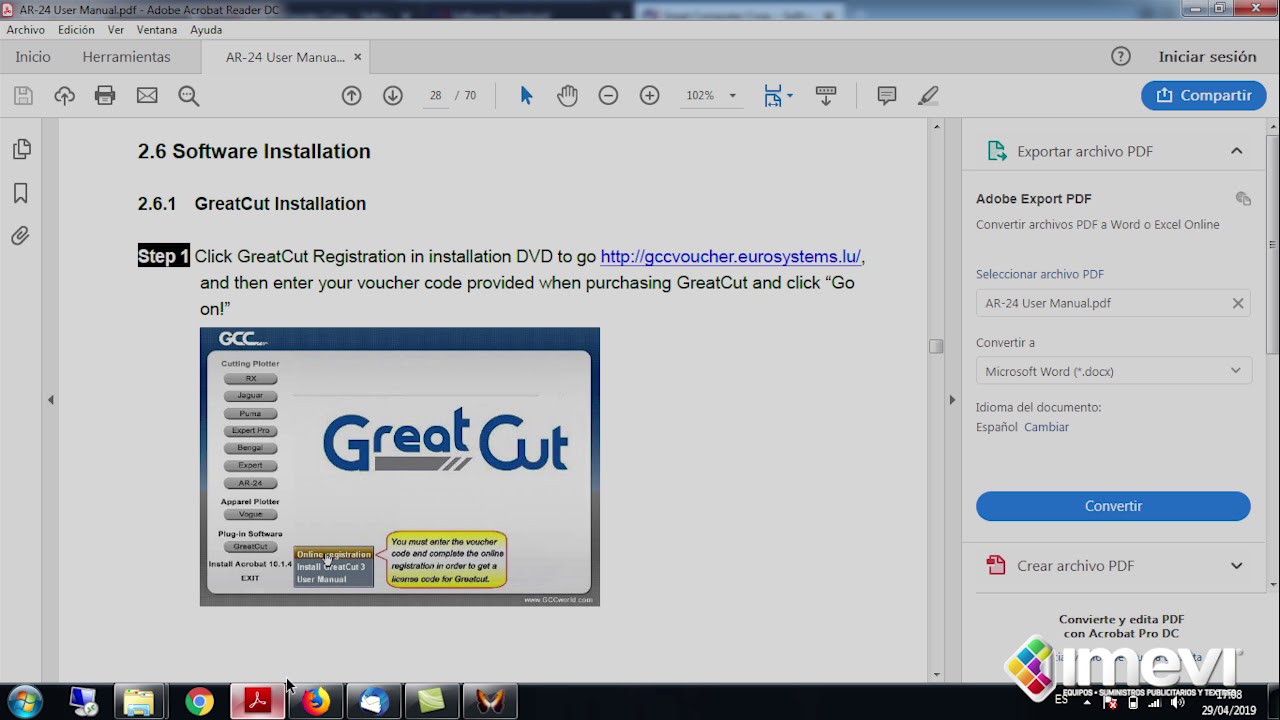This screenshot has height=720, width=1280.
Task: Open the green notes app on taskbar
Action: (x=432, y=702)
